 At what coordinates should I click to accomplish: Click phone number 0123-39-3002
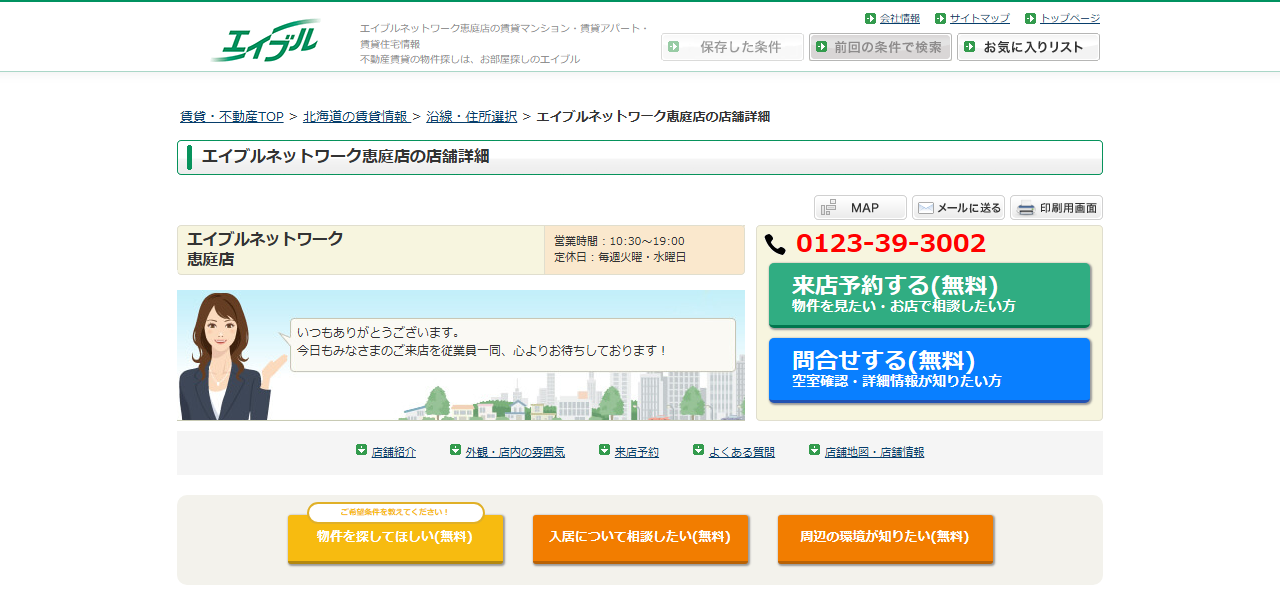pyautogui.click(x=891, y=243)
